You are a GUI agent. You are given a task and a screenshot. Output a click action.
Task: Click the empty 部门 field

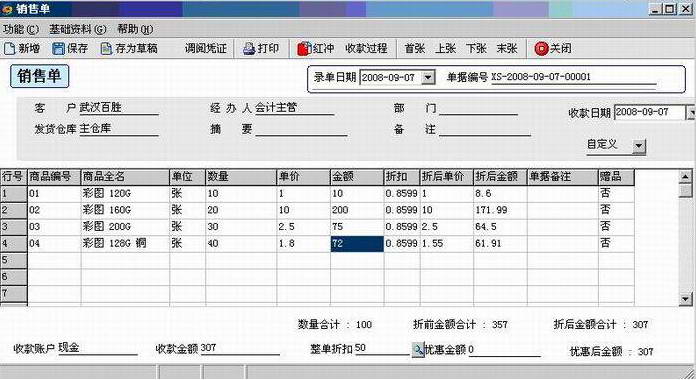click(478, 108)
